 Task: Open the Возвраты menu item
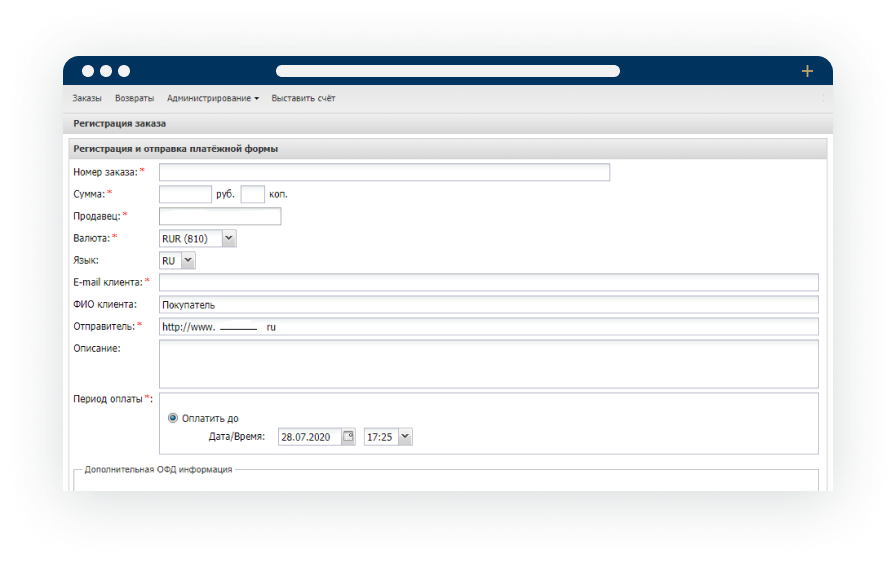(x=134, y=99)
